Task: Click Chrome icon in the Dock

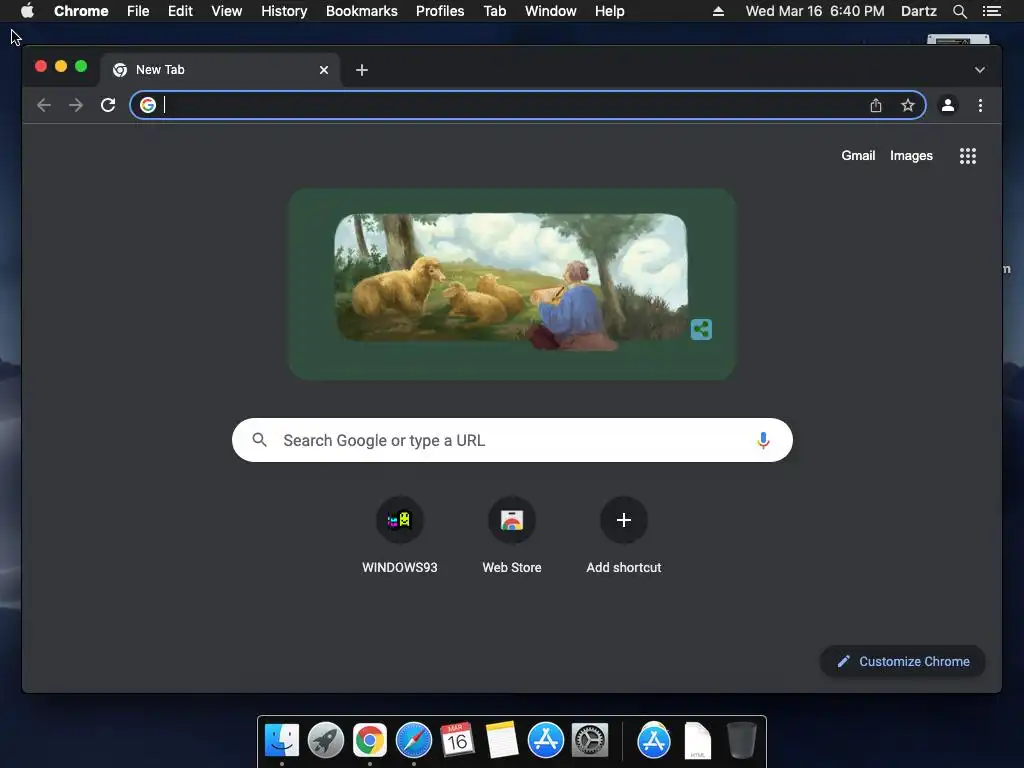Action: [x=370, y=741]
